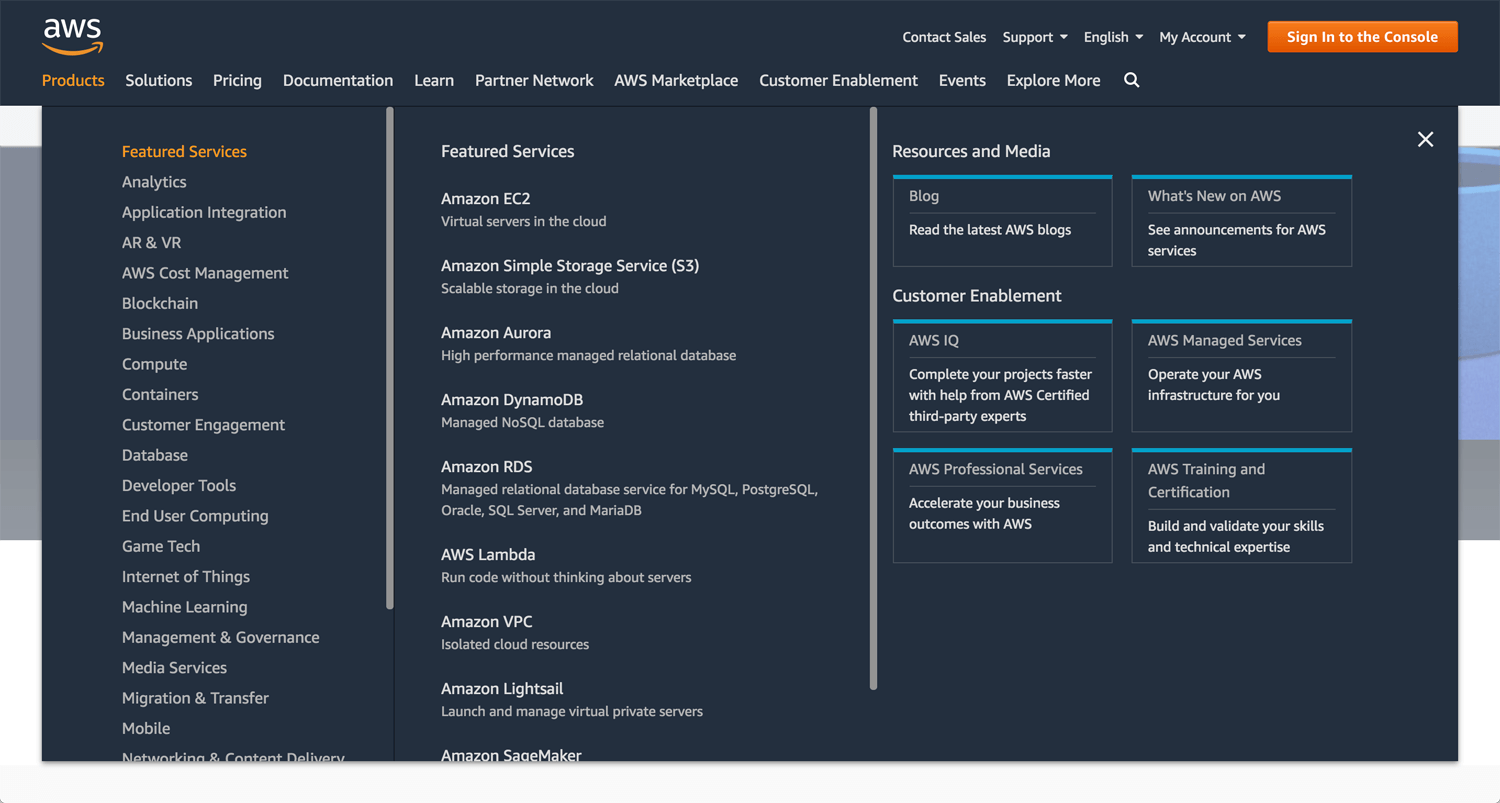The image size is (1500, 803).
Task: Open Explore More menu
Action: 1053,80
